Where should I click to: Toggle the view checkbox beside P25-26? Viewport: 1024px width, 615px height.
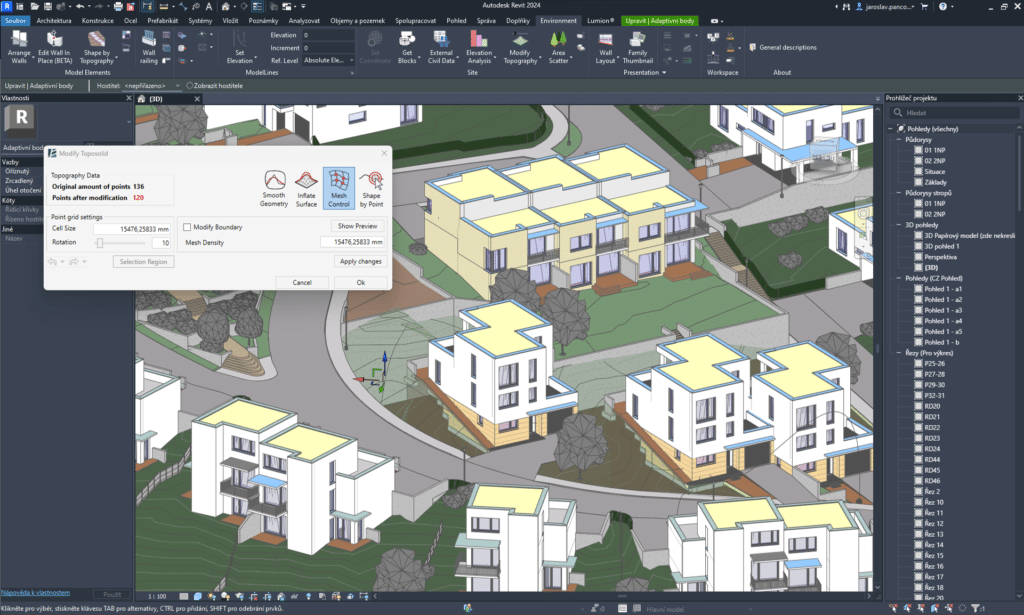point(918,364)
